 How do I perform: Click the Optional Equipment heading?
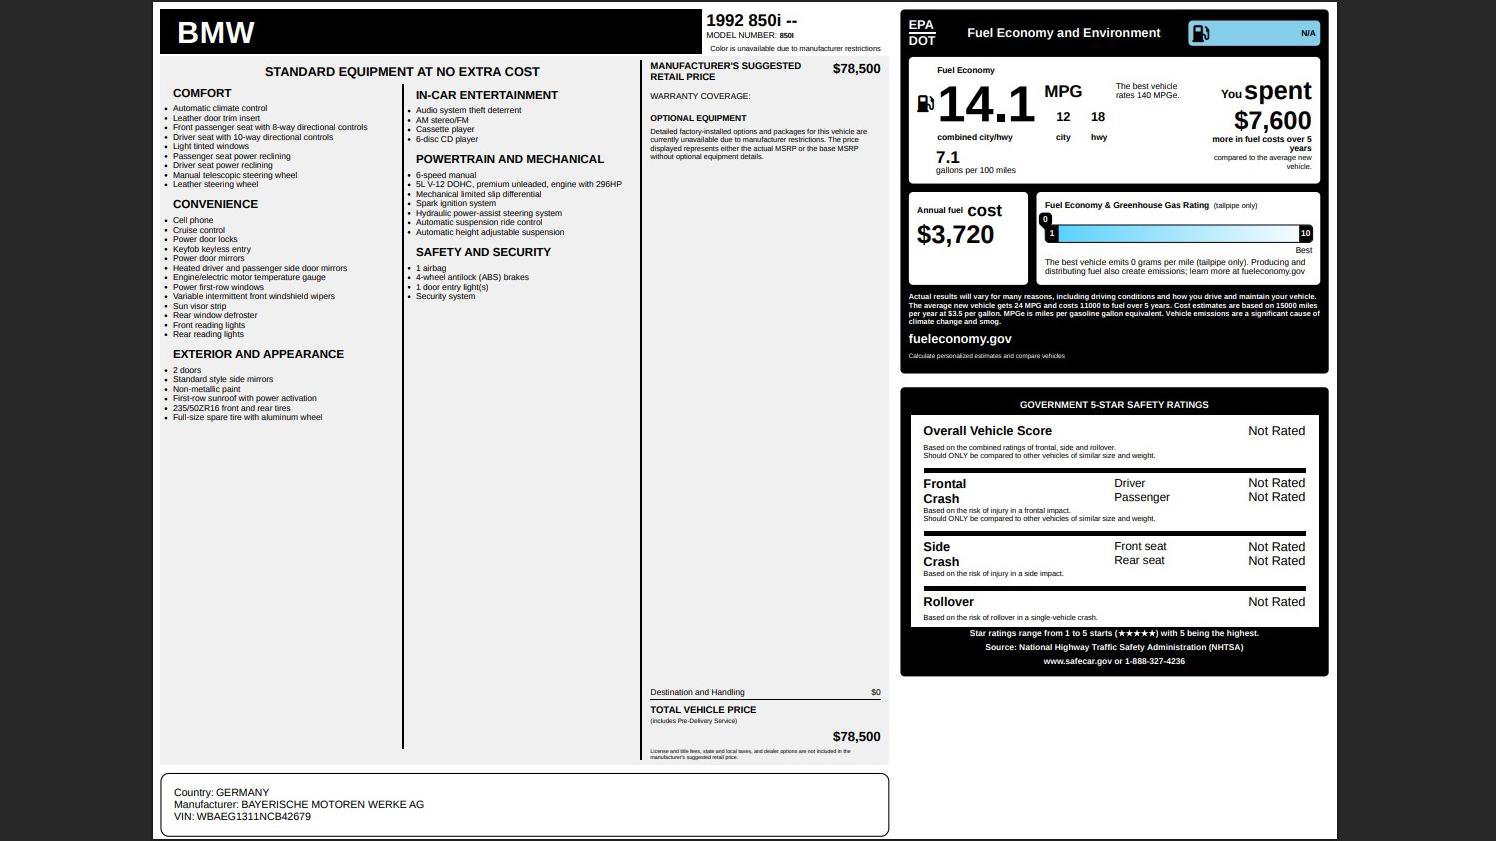coord(698,118)
